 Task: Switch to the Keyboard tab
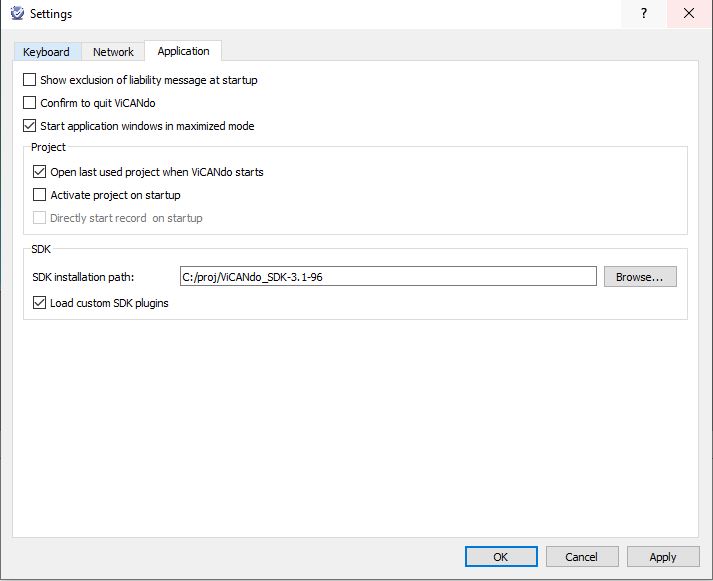point(47,52)
